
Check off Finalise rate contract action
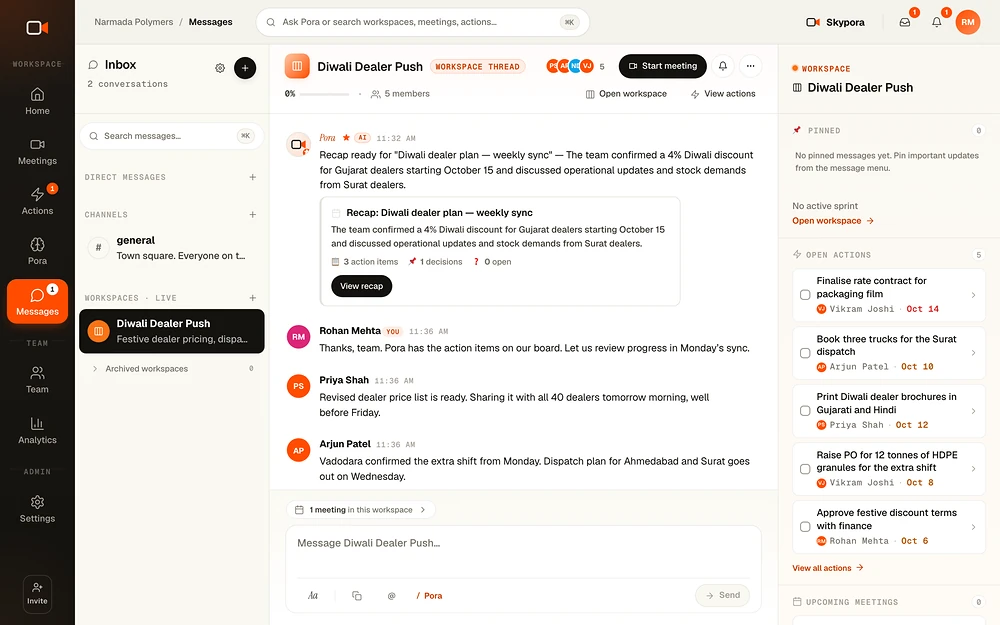(x=805, y=295)
